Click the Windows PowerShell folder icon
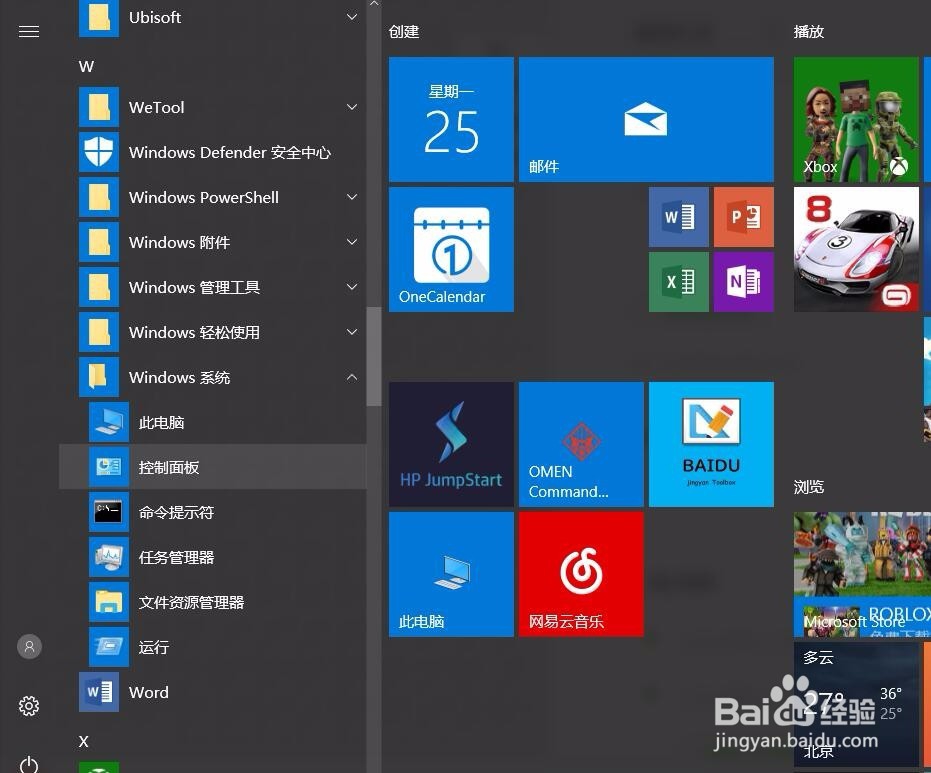 coord(99,197)
